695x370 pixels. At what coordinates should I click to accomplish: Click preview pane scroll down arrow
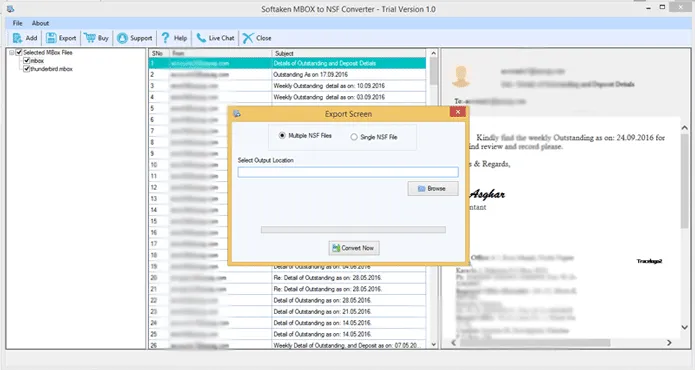pos(684,327)
